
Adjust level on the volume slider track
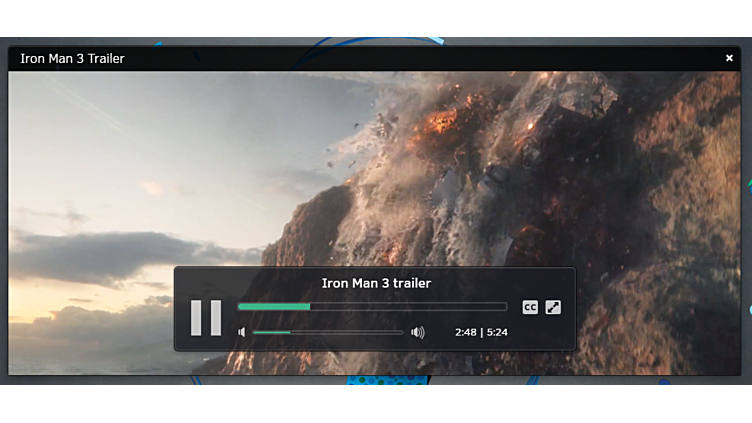pyautogui.click(x=328, y=332)
